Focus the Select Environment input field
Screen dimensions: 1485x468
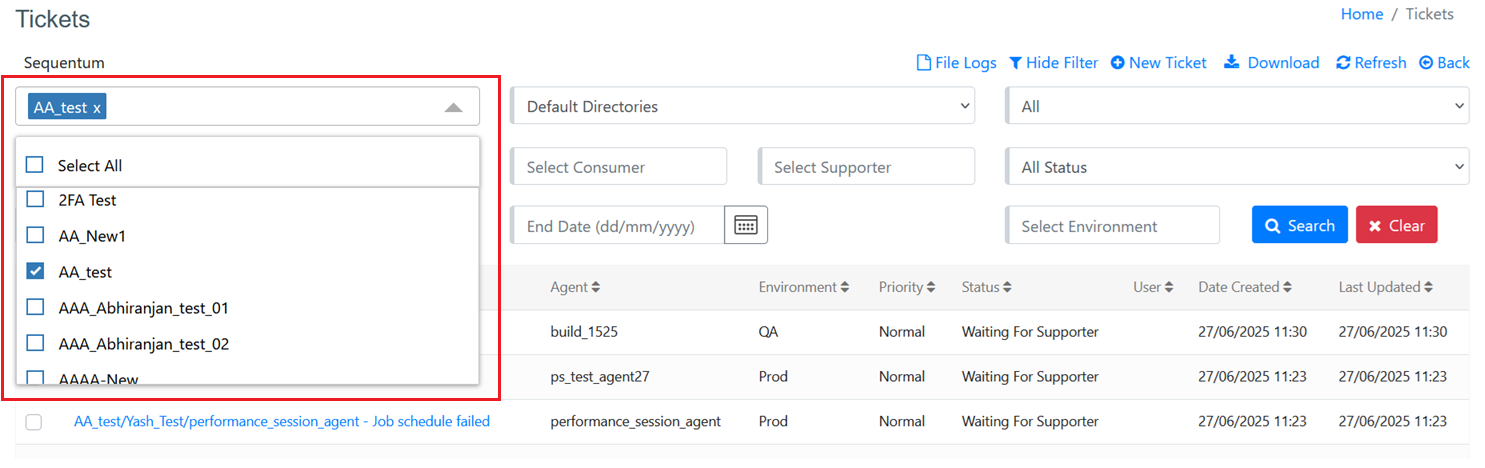pyautogui.click(x=1112, y=226)
